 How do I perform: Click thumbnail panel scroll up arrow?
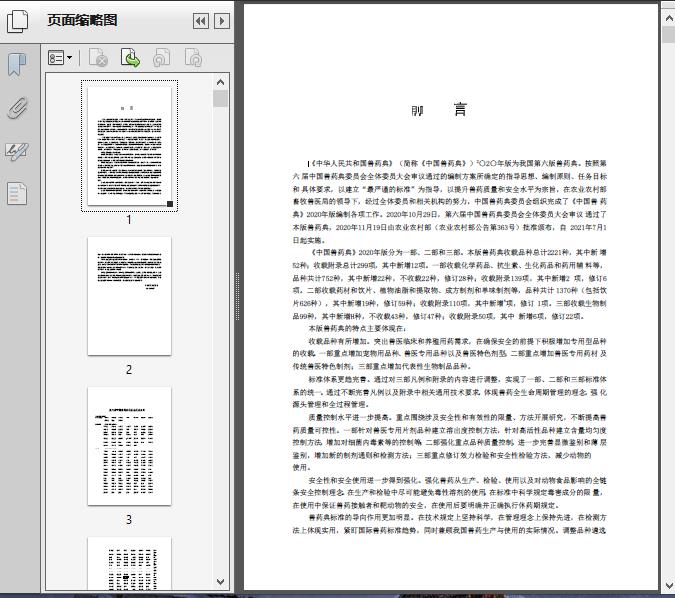(220, 82)
